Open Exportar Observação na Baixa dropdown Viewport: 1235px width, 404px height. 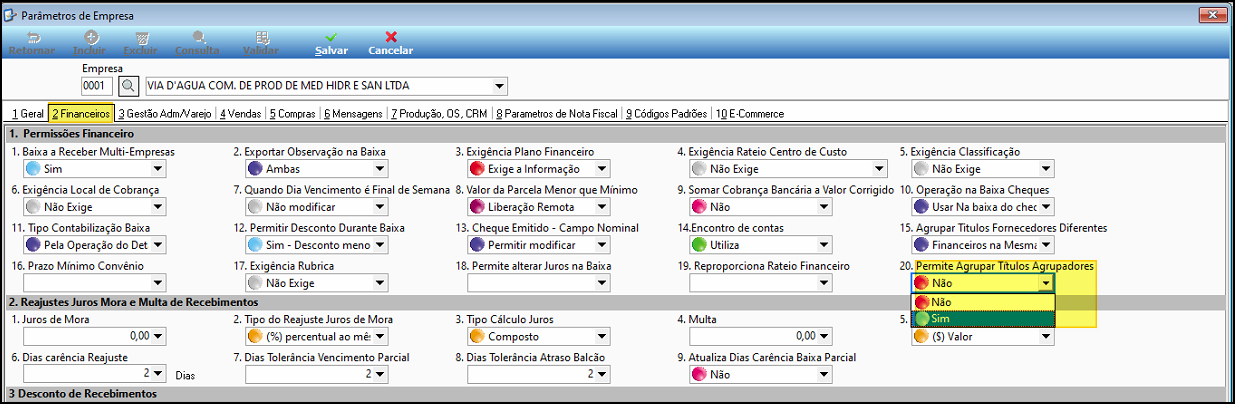tap(379, 170)
